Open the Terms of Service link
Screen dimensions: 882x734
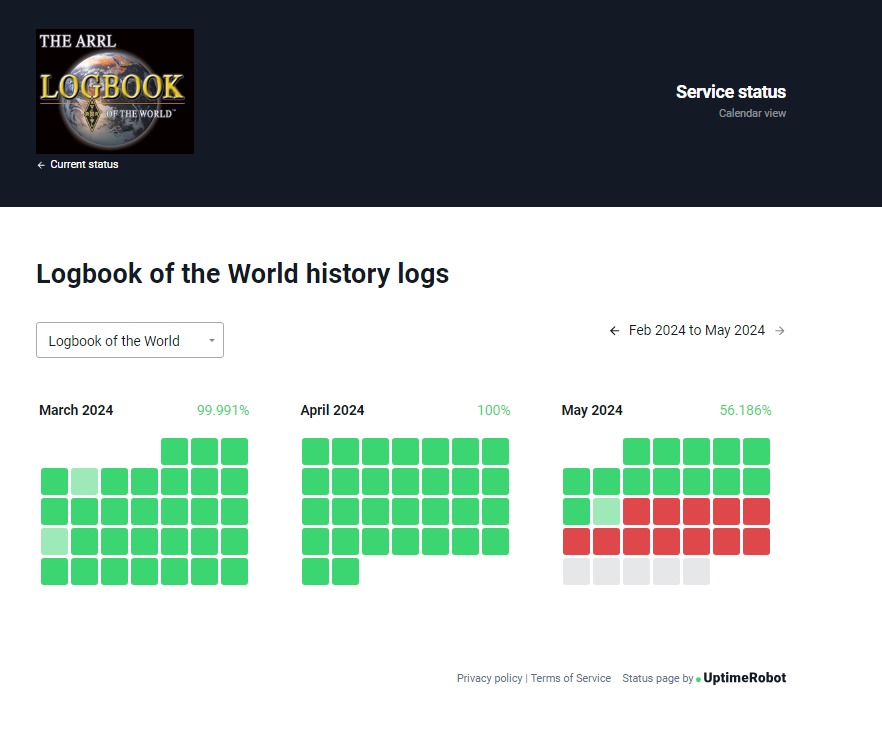570,678
